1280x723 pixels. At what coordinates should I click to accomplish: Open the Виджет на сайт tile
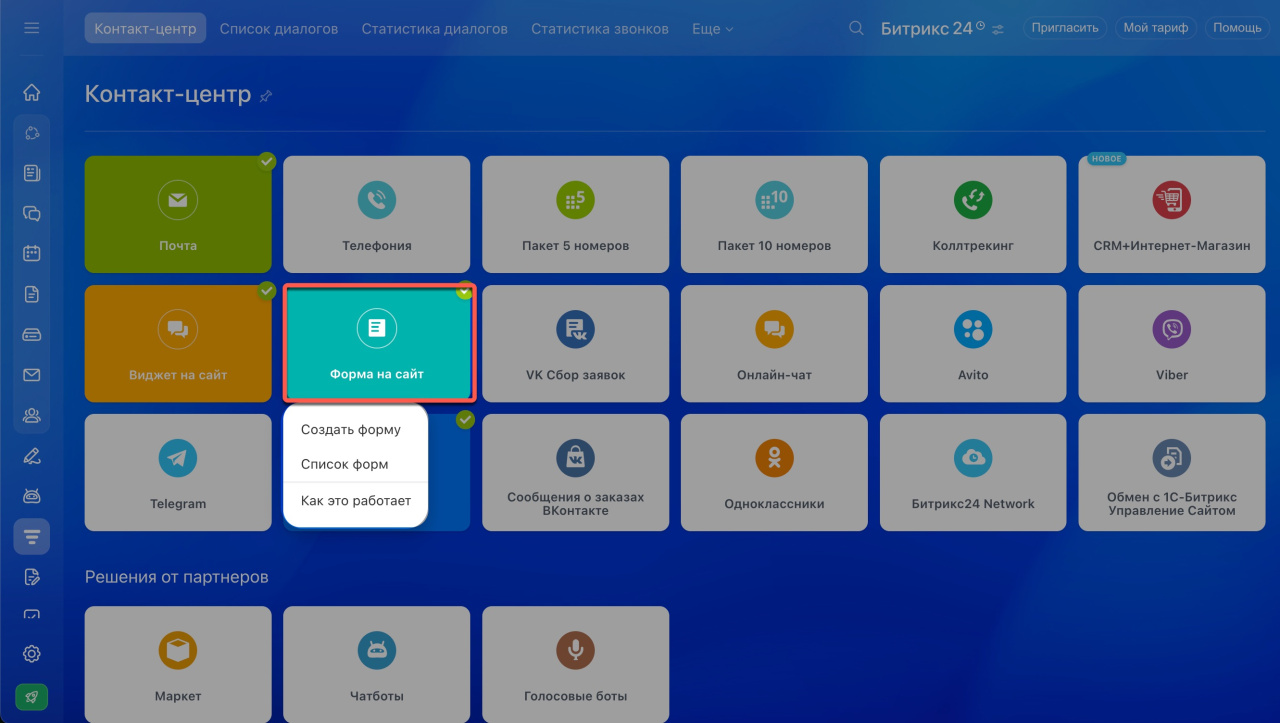[x=178, y=344]
